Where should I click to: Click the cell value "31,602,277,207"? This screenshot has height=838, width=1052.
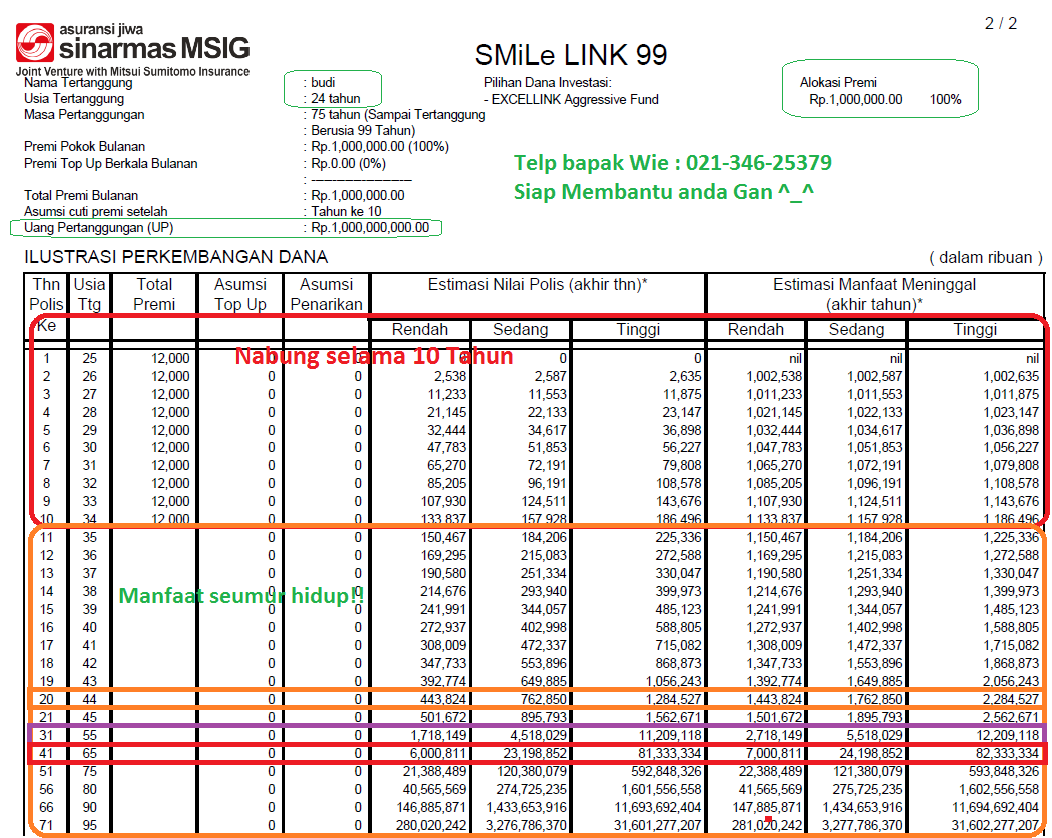995,825
